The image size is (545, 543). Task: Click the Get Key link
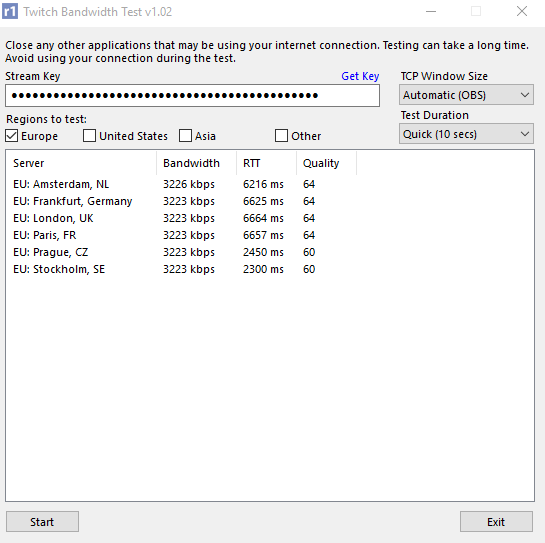(x=360, y=76)
